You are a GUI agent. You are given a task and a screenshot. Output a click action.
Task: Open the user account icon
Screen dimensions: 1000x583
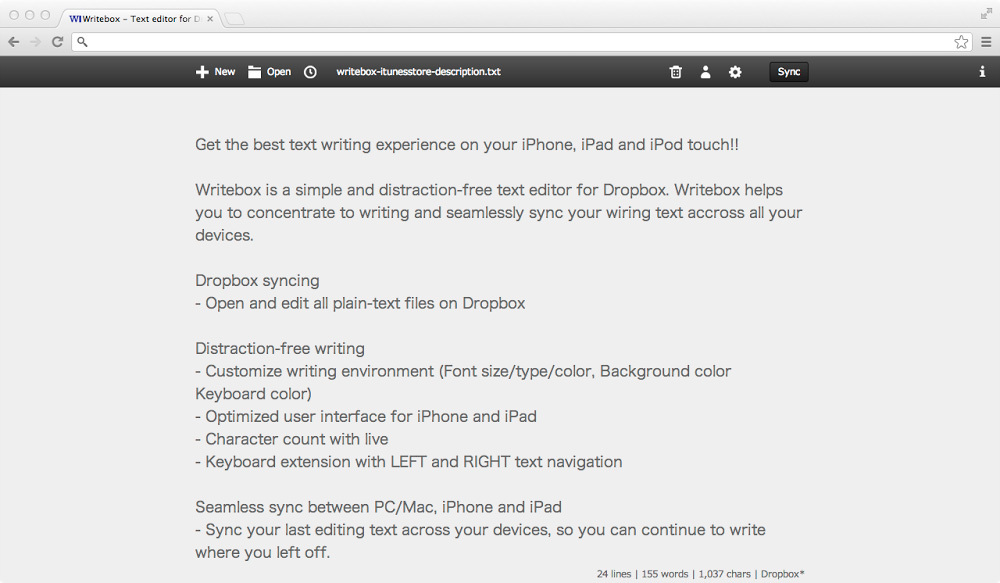(x=705, y=71)
